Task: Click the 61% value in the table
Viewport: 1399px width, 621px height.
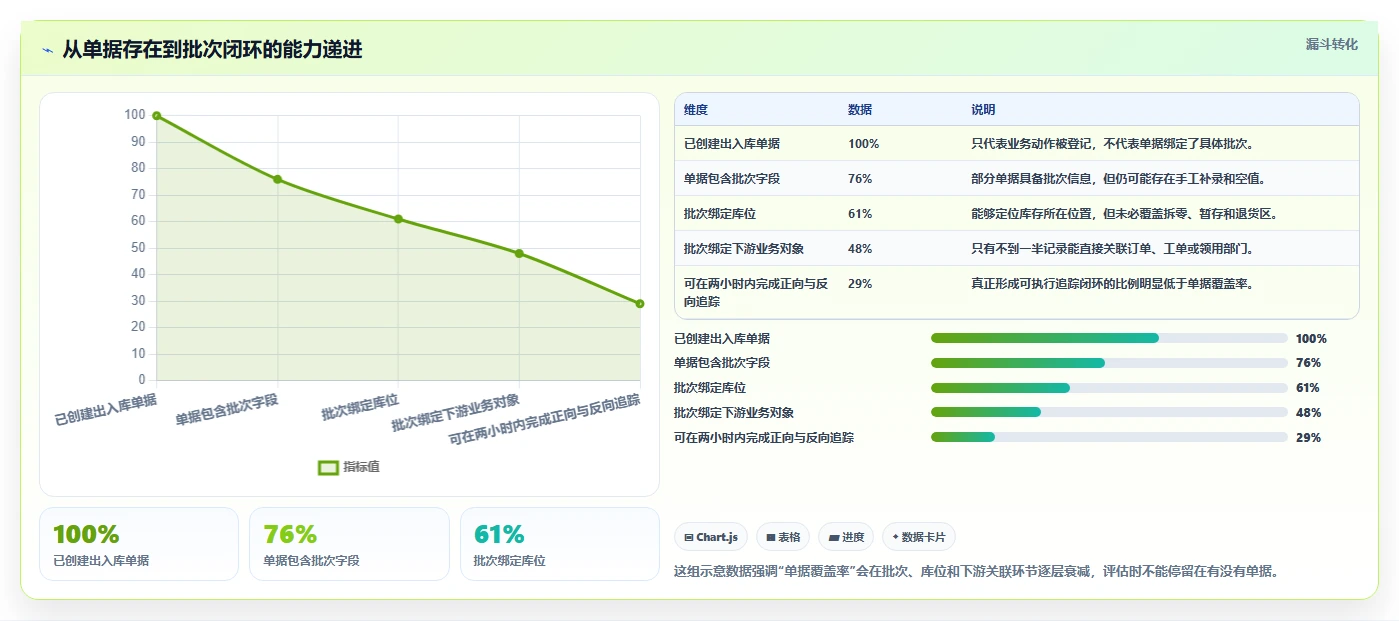Action: click(x=860, y=214)
